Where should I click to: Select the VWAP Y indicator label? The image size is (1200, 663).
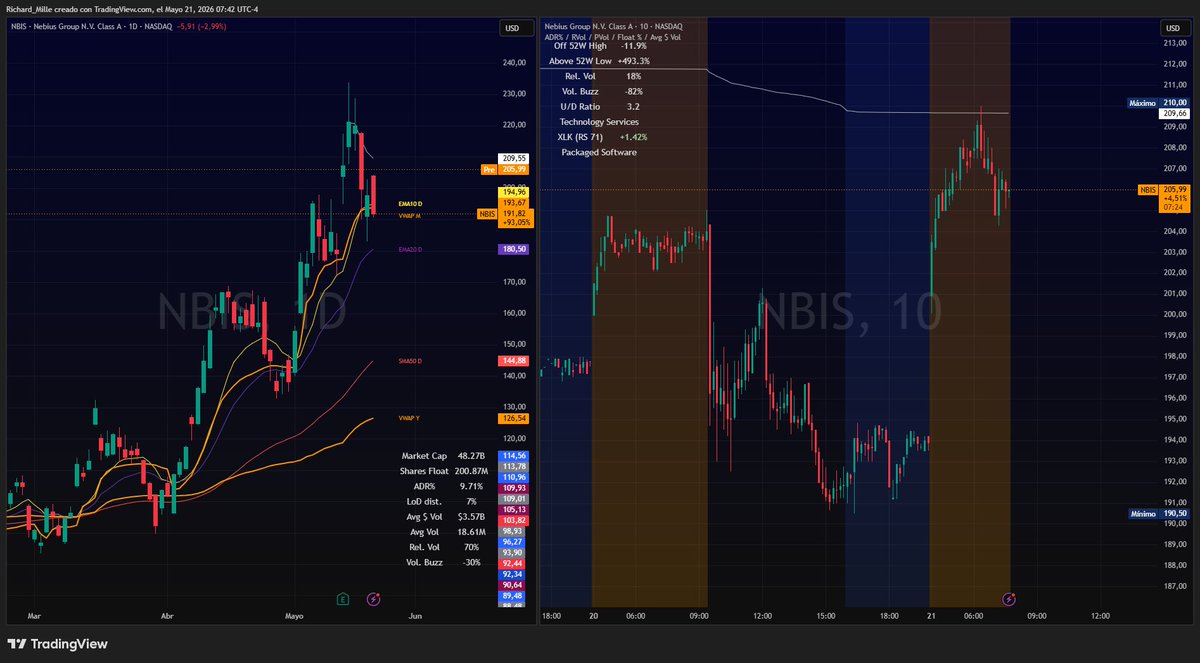pyautogui.click(x=409, y=418)
